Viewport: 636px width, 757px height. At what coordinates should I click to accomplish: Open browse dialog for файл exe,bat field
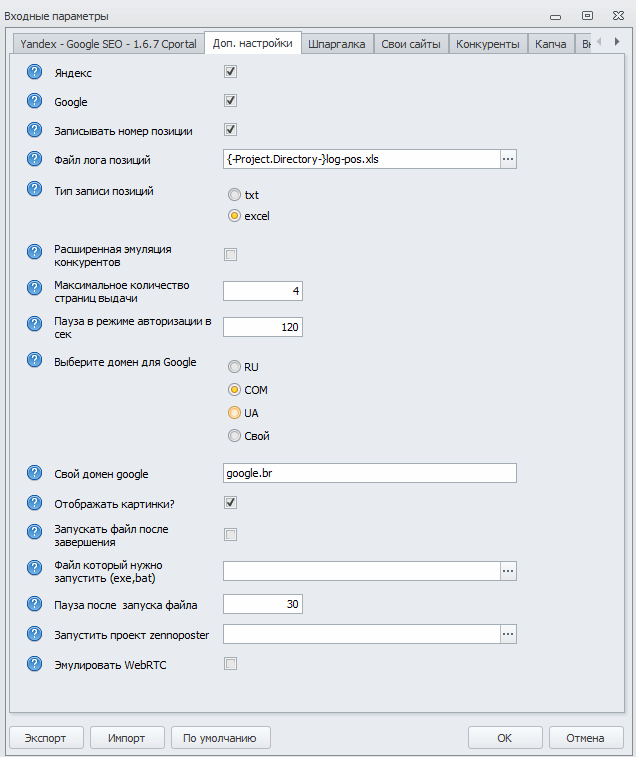click(x=508, y=570)
